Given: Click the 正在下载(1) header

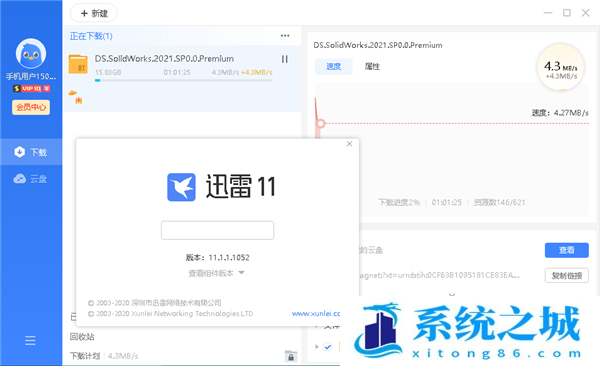Looking at the screenshot, I should point(91,36).
